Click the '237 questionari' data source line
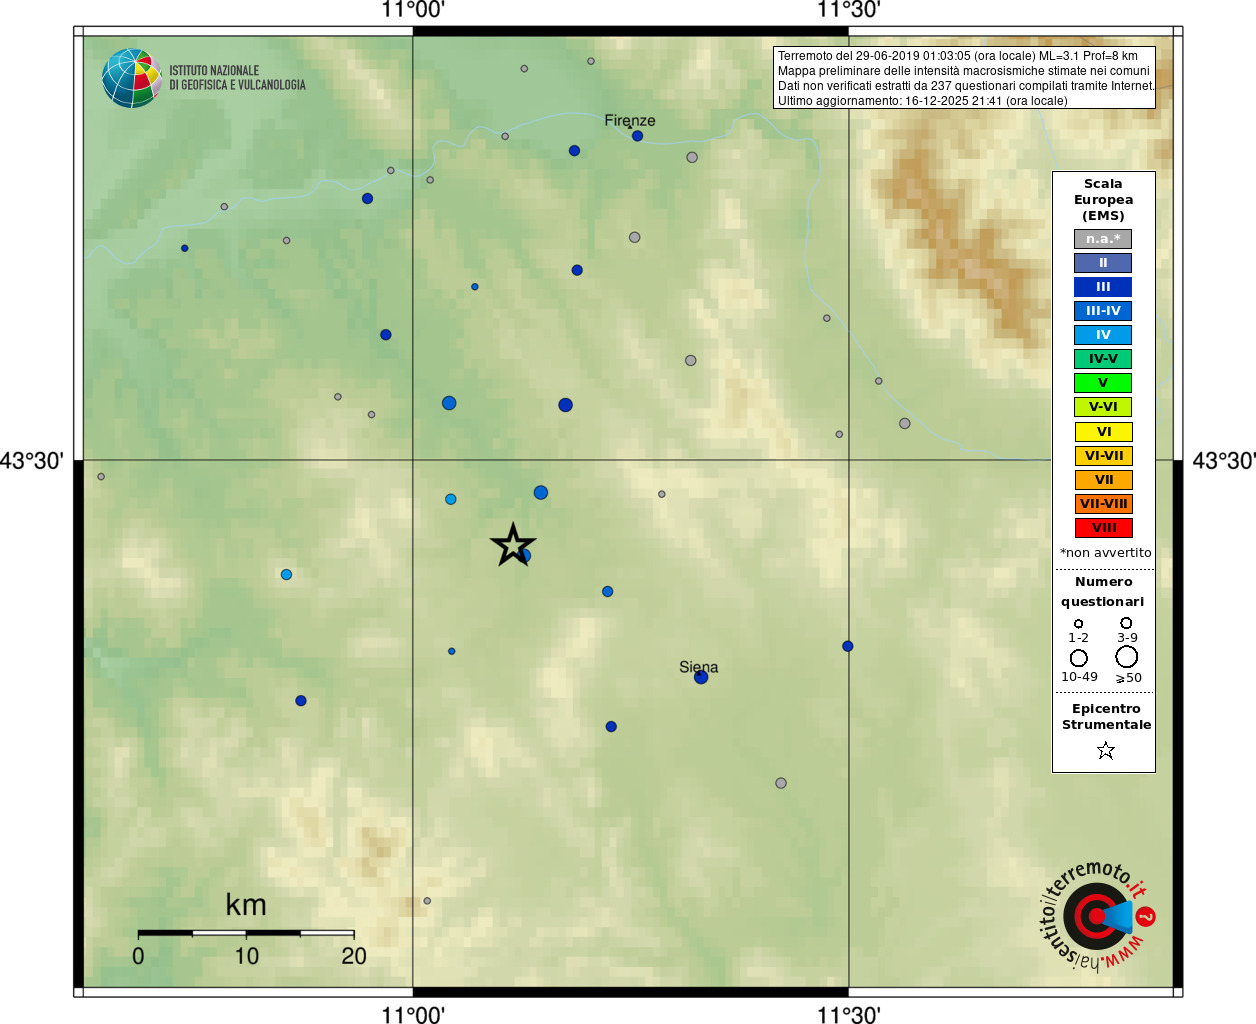The width and height of the screenshot is (1256, 1024). (x=966, y=86)
